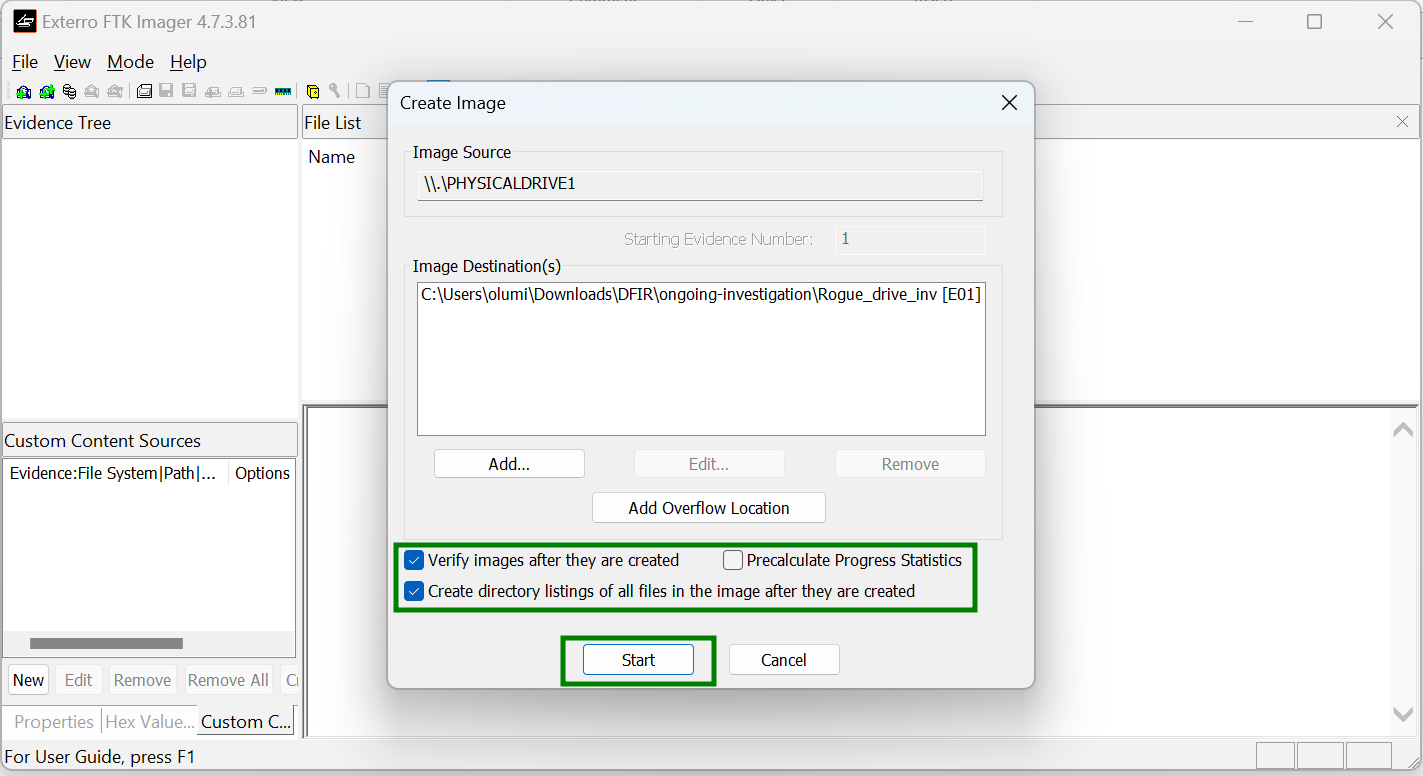Click the Starting Evidence Number field
The width and height of the screenshot is (1423, 776).
(x=910, y=239)
